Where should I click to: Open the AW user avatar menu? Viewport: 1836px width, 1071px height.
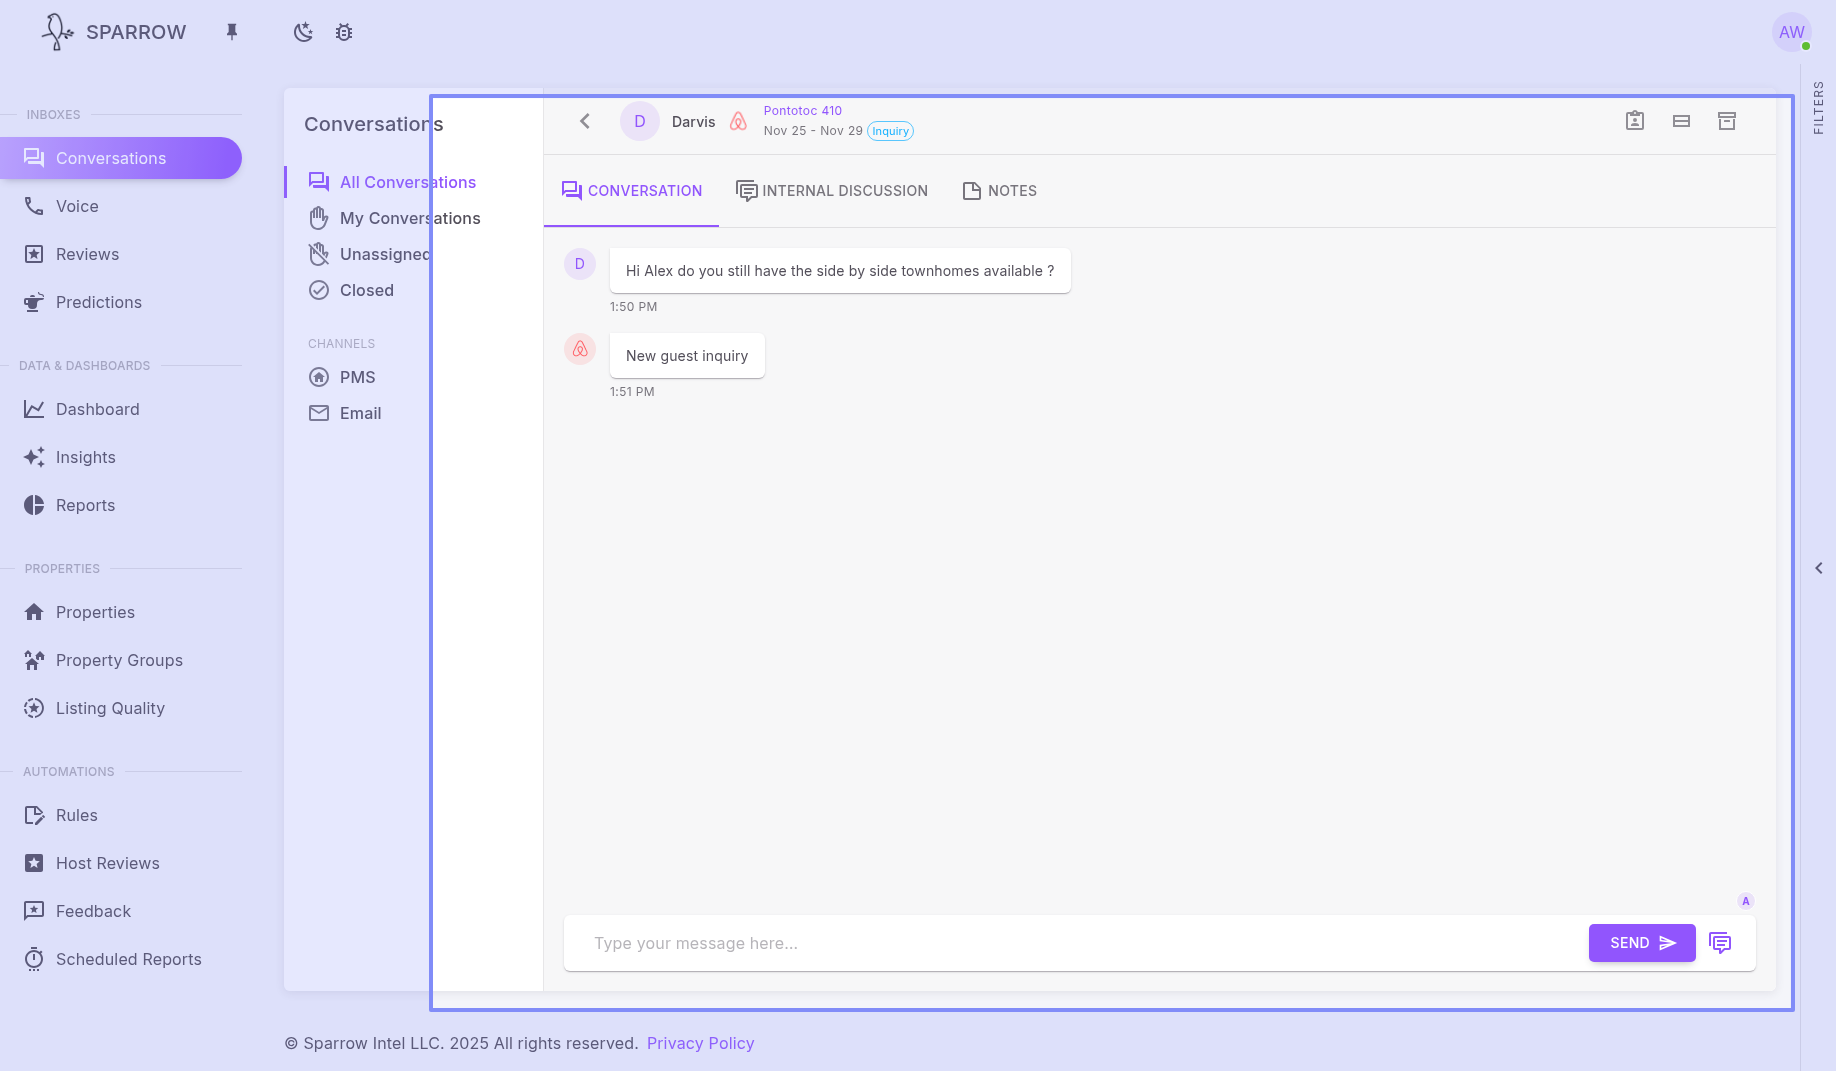click(1791, 32)
